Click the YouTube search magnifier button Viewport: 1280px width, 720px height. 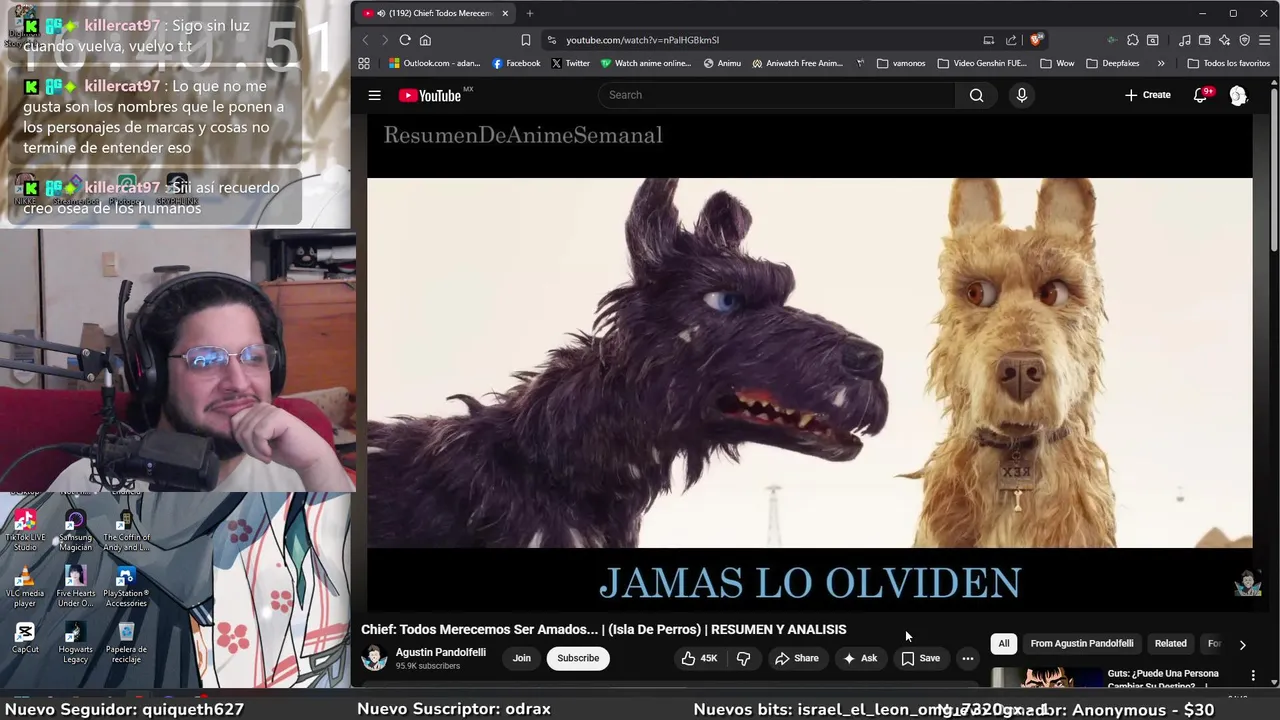[976, 95]
